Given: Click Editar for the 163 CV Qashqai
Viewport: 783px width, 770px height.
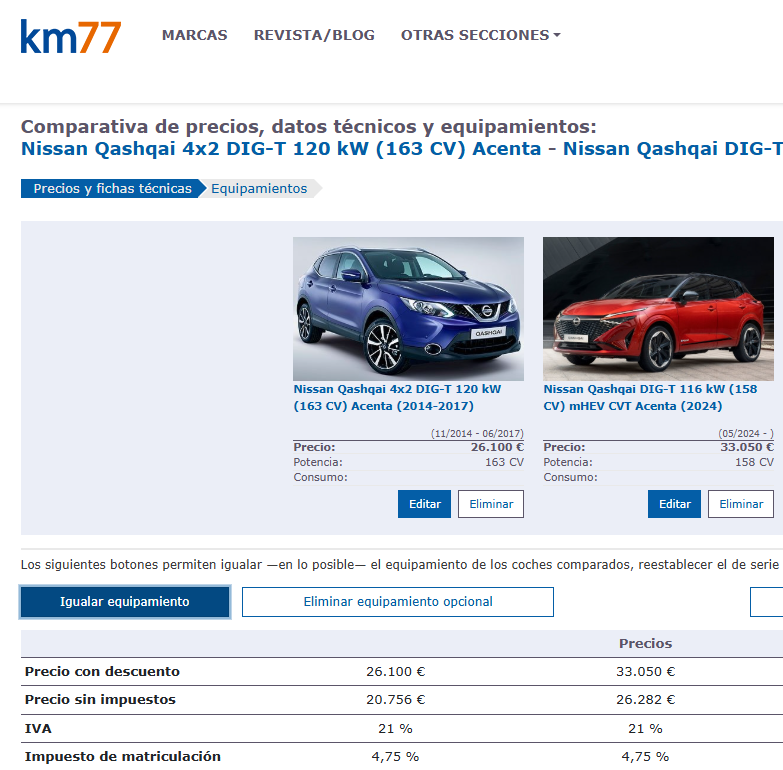Looking at the screenshot, I should click(x=424, y=504).
